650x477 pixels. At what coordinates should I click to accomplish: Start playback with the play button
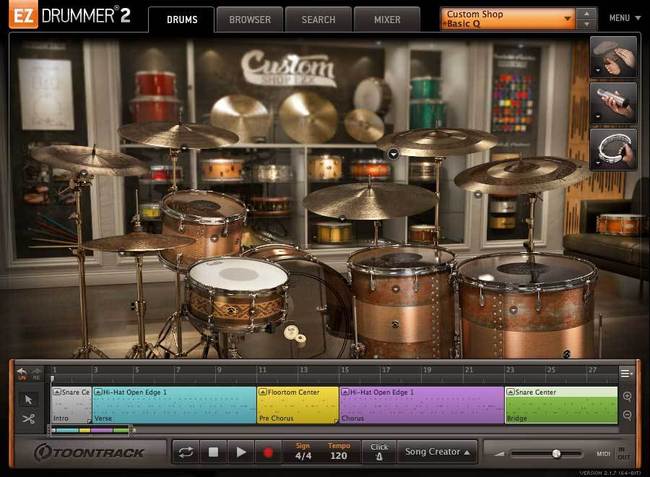pos(241,452)
